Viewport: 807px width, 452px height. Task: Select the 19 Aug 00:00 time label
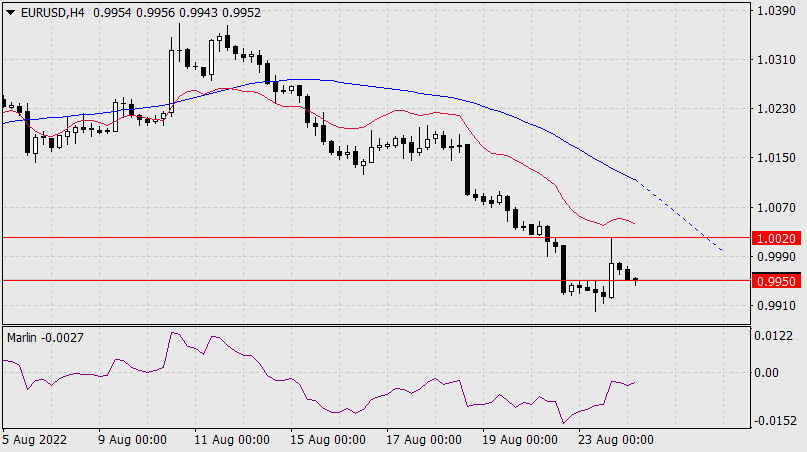tap(520, 440)
